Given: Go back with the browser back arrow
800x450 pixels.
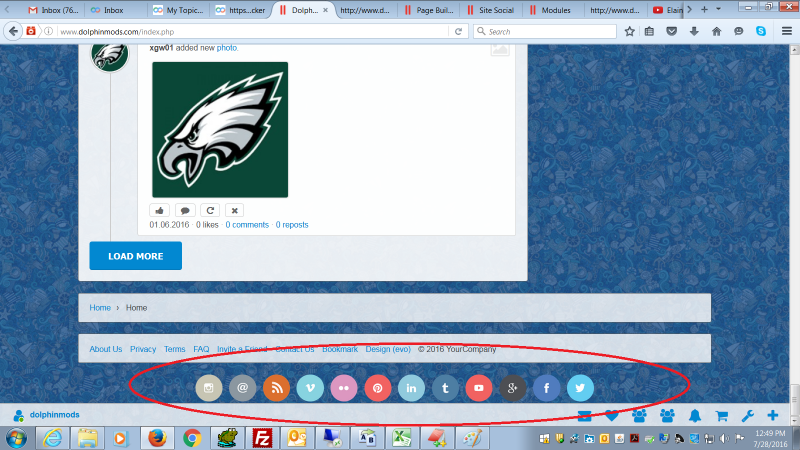Looking at the screenshot, I should click(x=13, y=31).
